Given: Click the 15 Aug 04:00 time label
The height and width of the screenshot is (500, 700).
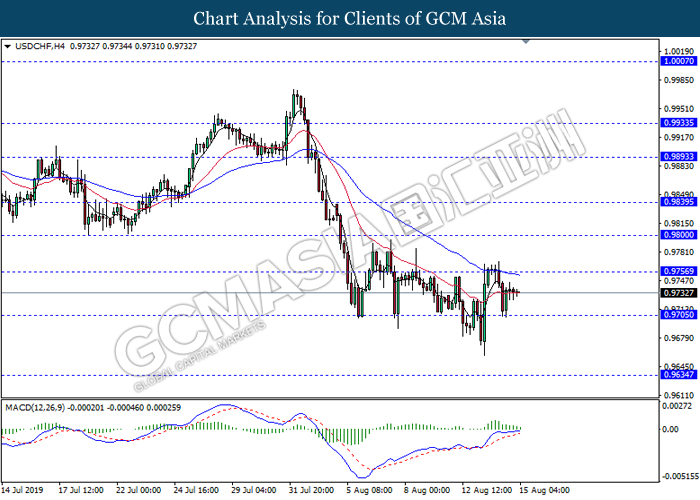Looking at the screenshot, I should coord(544,490).
